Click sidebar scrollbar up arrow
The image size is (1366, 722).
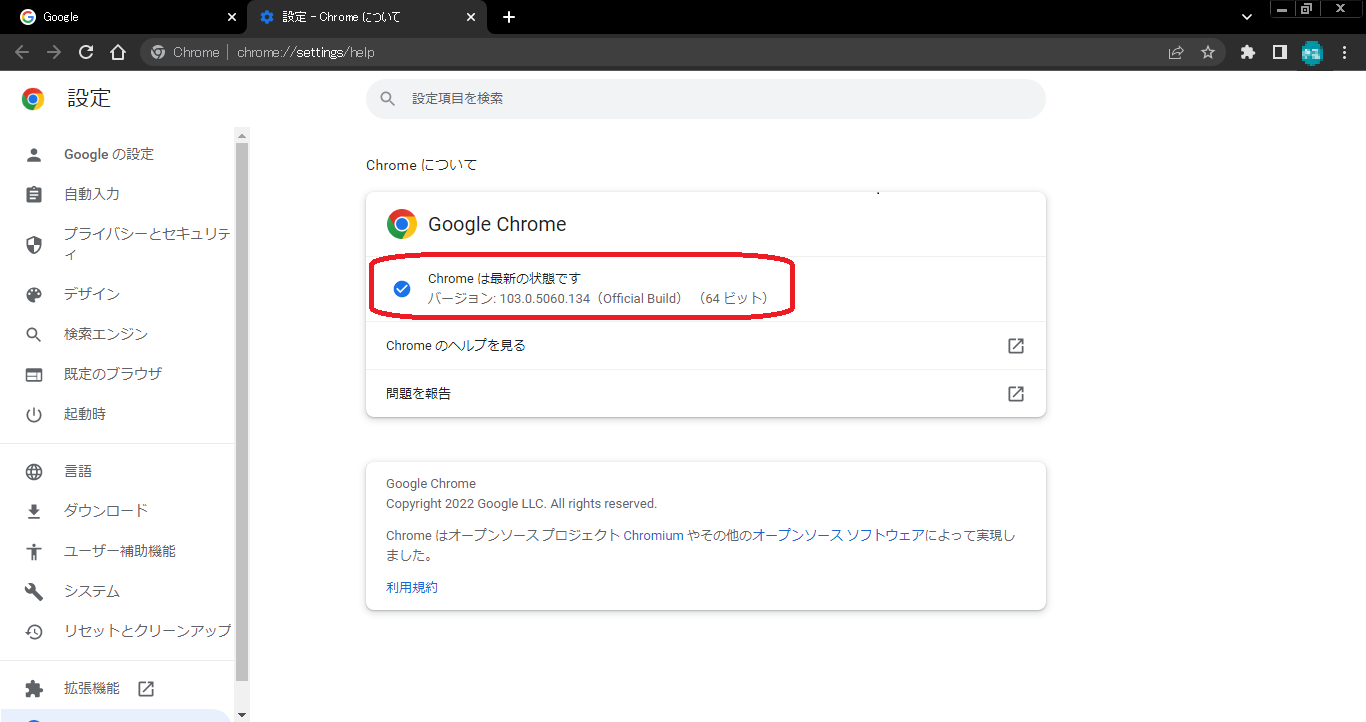click(241, 135)
